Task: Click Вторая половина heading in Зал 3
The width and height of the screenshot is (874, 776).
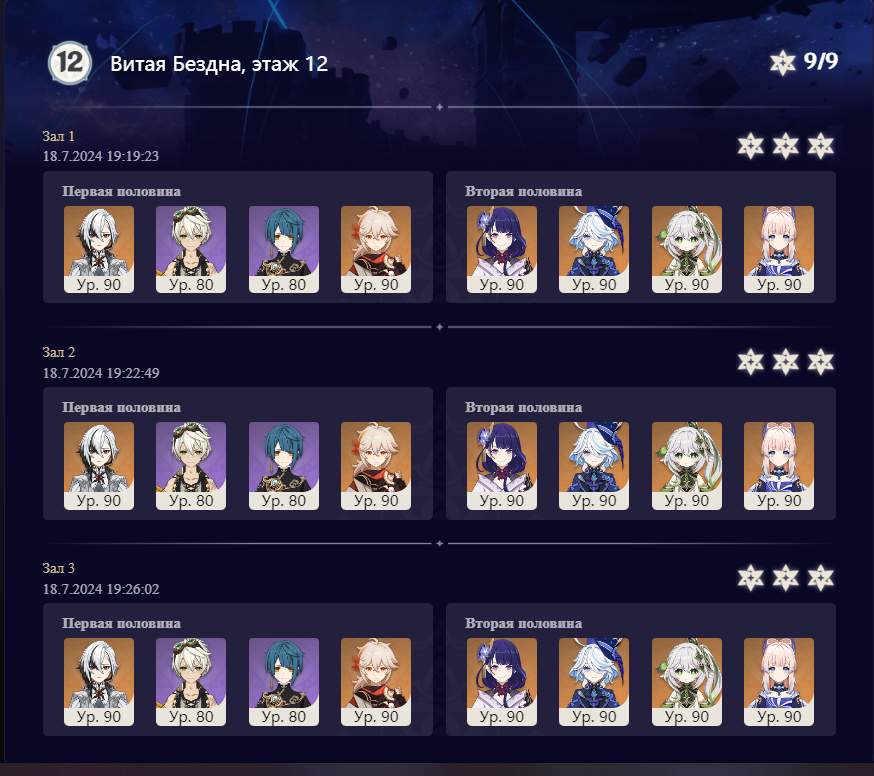Action: 523,623
